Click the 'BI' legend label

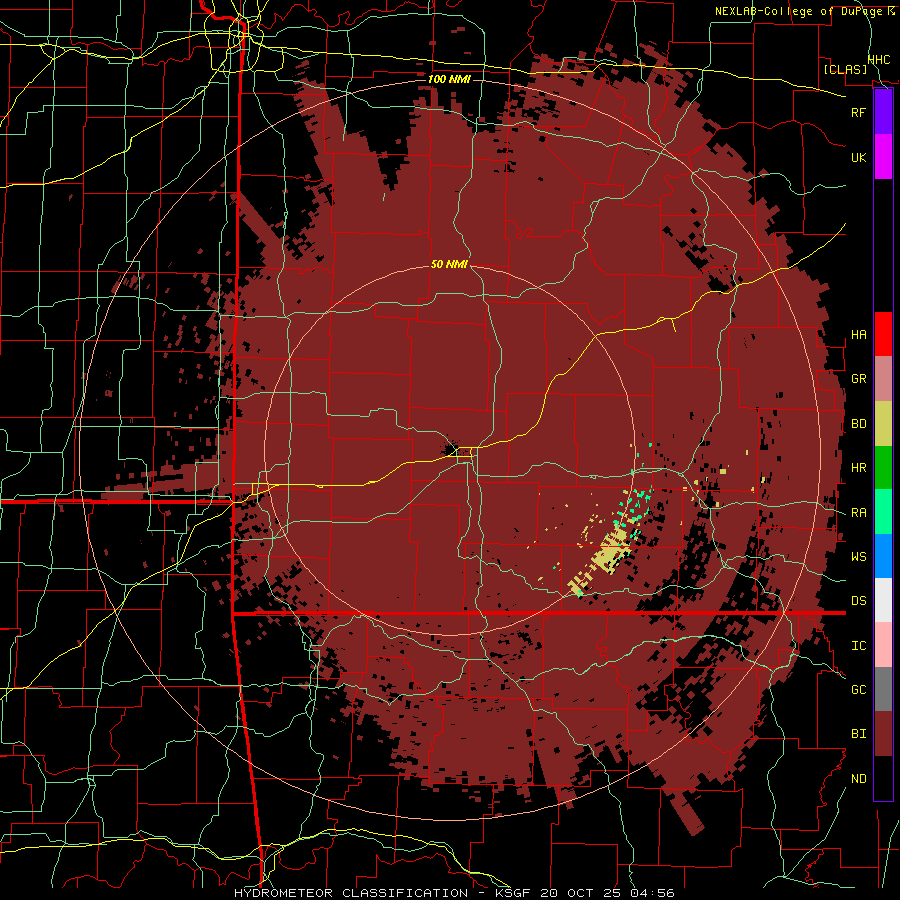click(x=858, y=734)
